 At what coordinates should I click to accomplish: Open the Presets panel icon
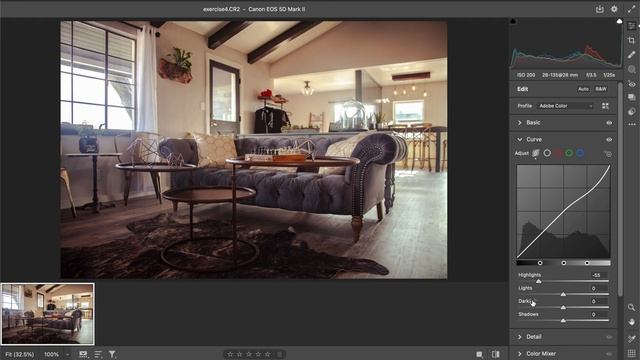tap(631, 111)
